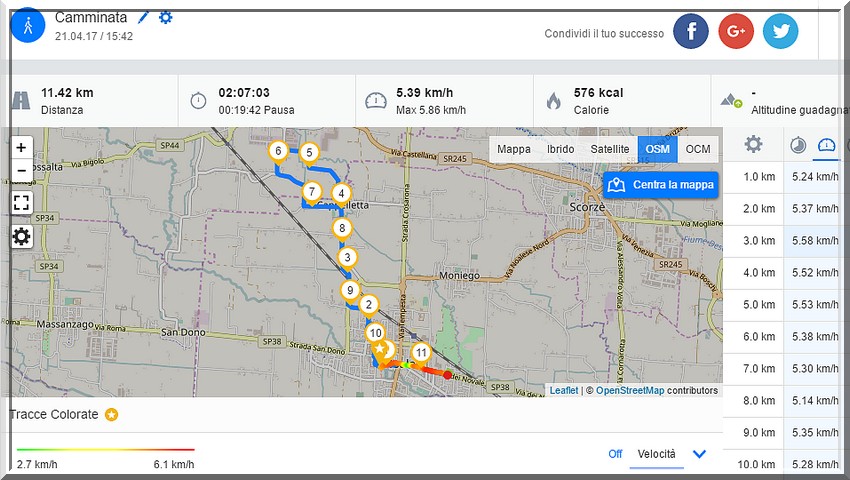
Task: Select the 9.0 km split row
Action: coord(786,433)
